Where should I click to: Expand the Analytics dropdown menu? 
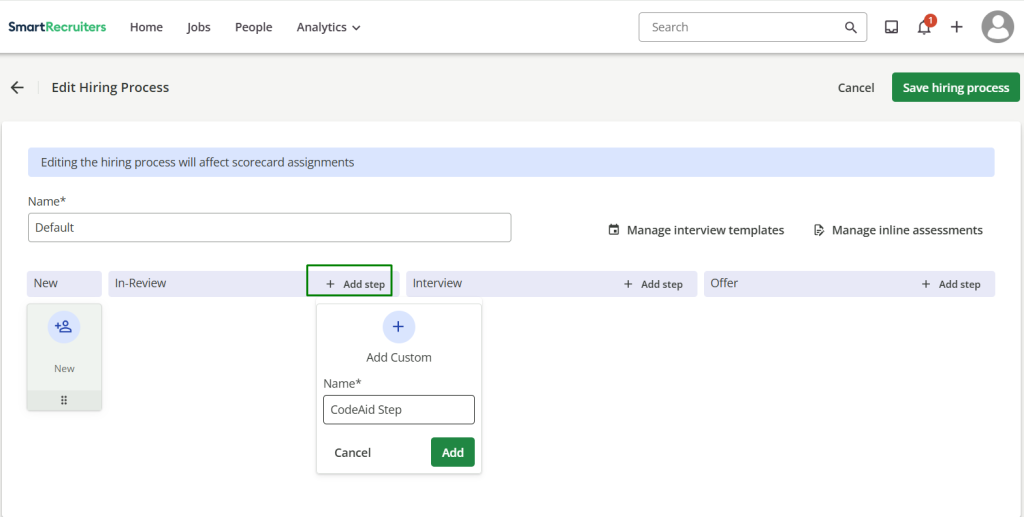click(x=328, y=27)
